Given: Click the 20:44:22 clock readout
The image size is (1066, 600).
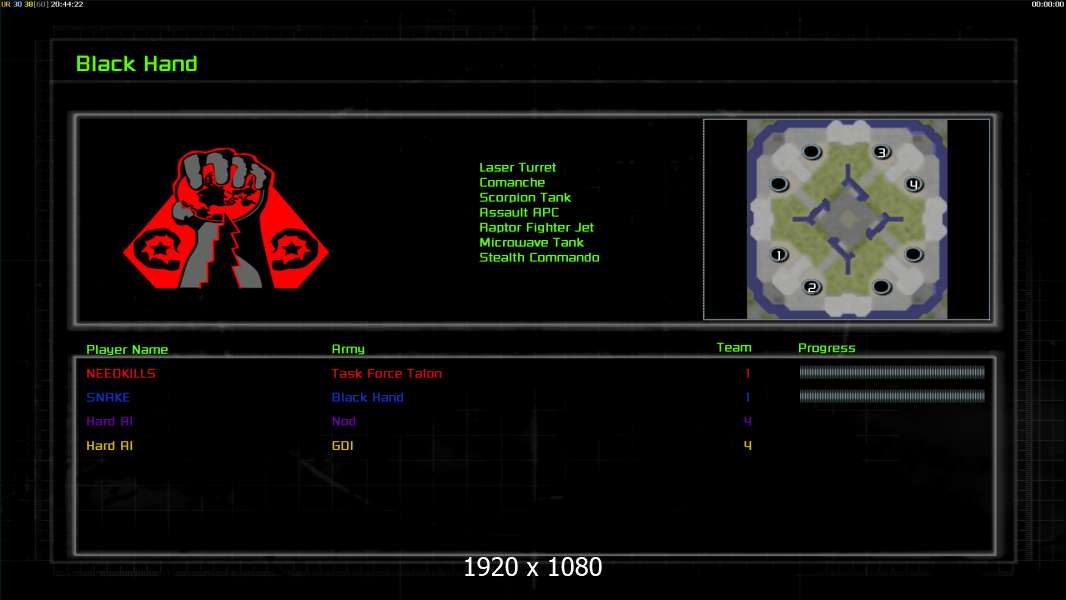Looking at the screenshot, I should coord(67,4).
